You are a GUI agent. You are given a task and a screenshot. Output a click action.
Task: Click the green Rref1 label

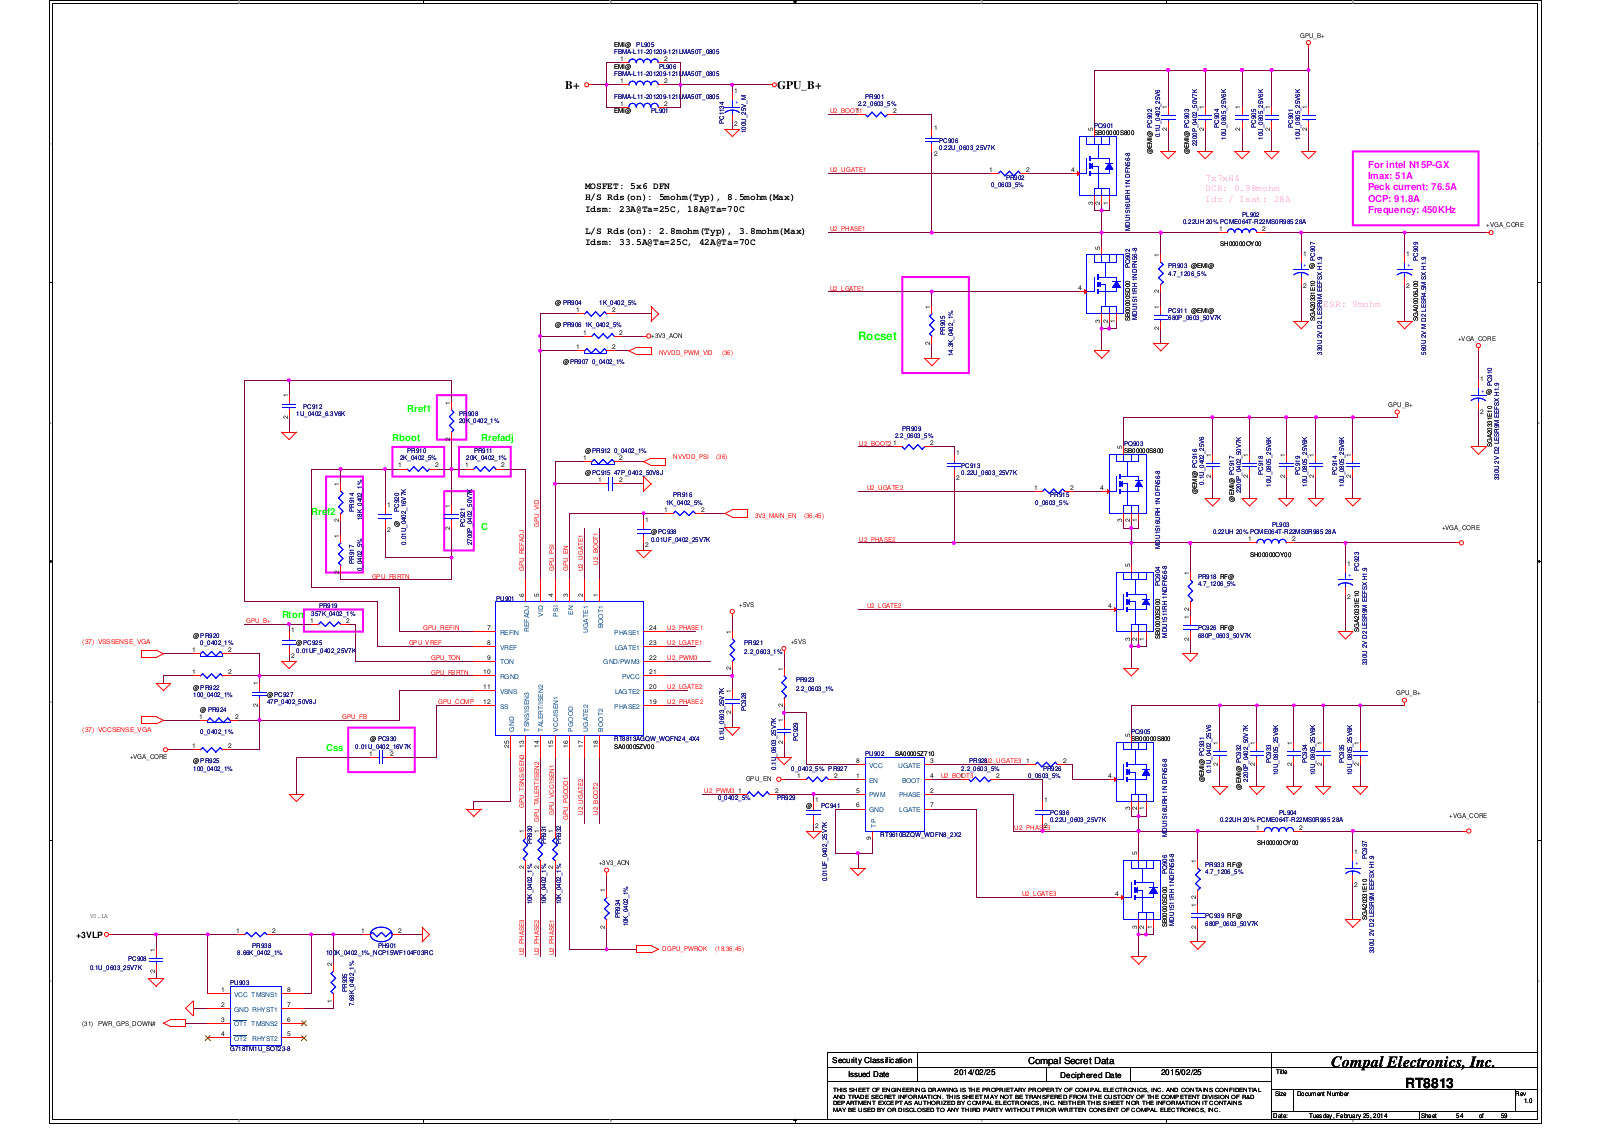418,408
